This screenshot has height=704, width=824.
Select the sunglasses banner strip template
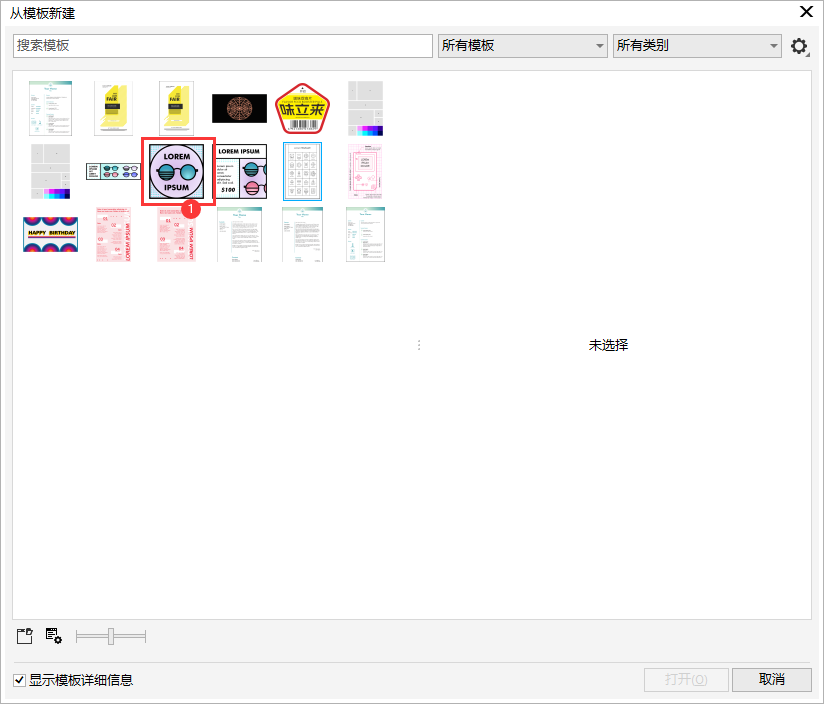point(113,171)
